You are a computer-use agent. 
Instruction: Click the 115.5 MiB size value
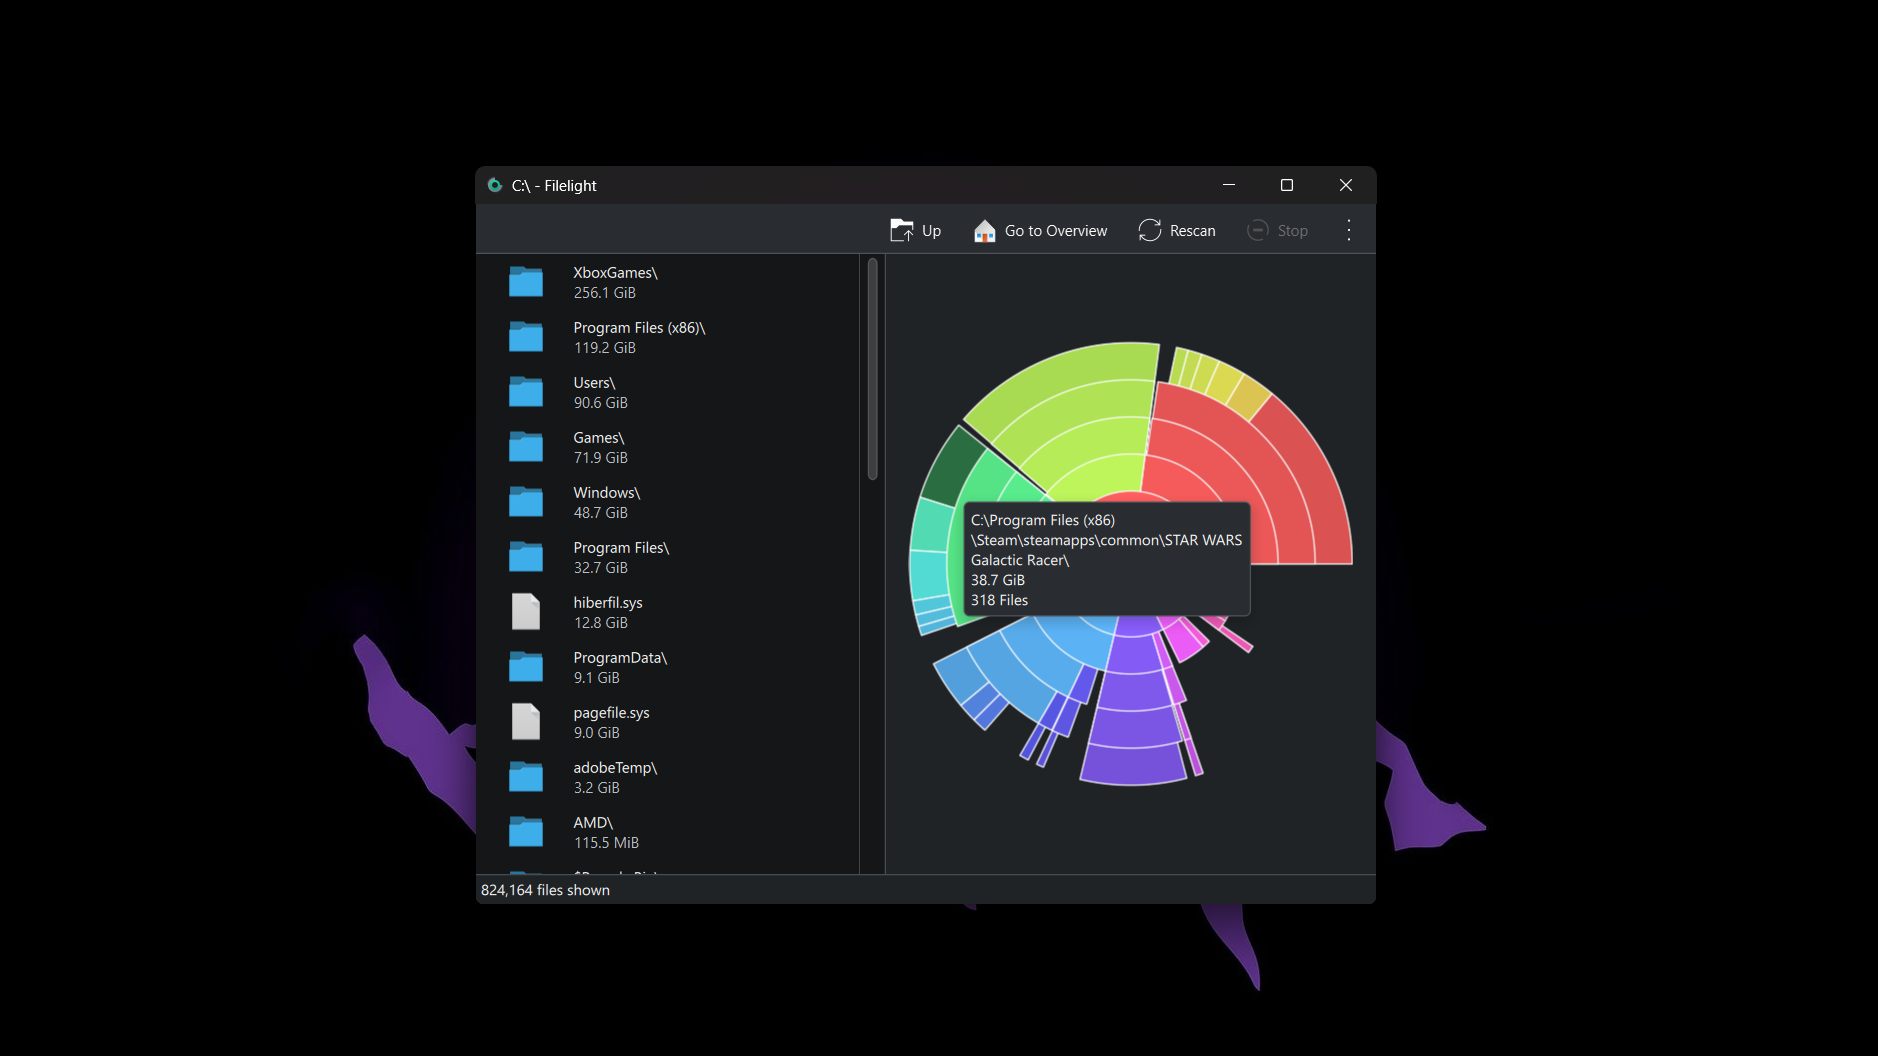tap(606, 843)
